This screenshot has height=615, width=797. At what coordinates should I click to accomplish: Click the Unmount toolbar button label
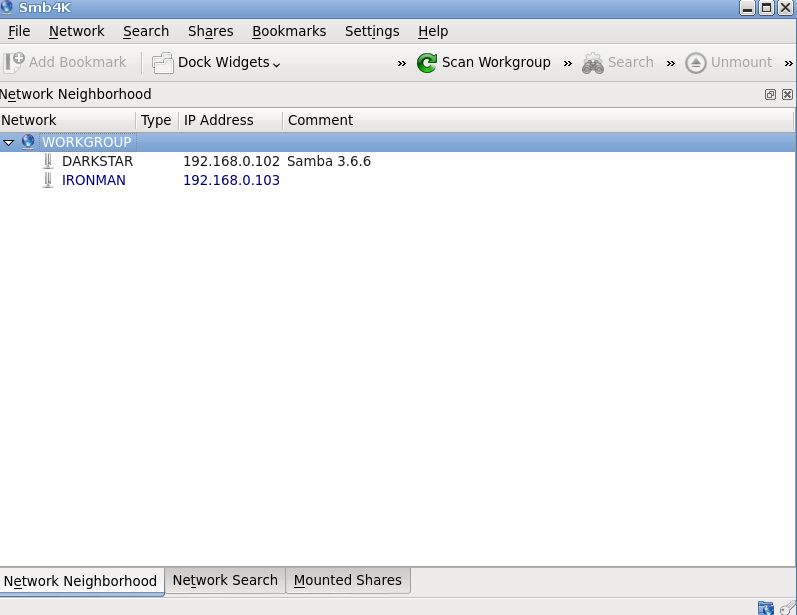tap(741, 63)
